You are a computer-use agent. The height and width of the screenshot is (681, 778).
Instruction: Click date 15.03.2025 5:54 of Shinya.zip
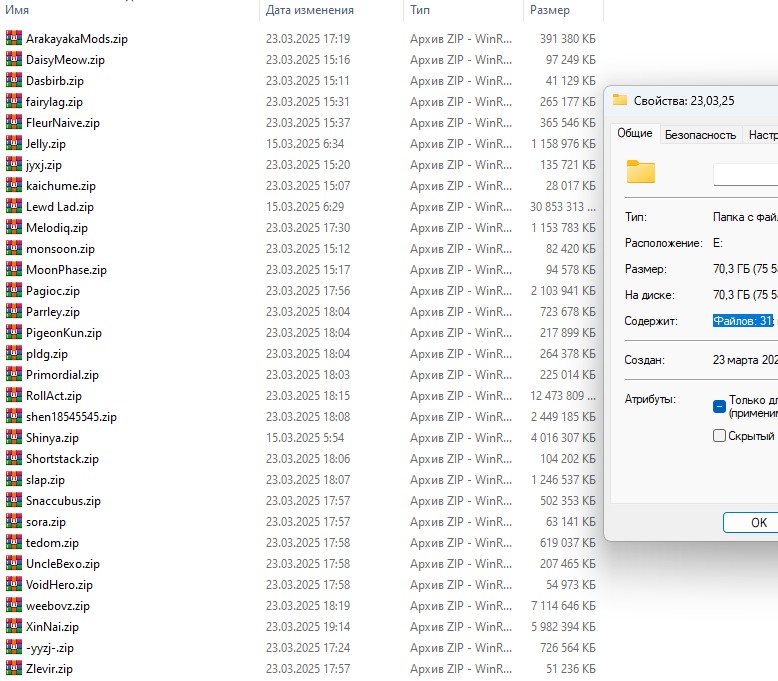[x=305, y=437]
